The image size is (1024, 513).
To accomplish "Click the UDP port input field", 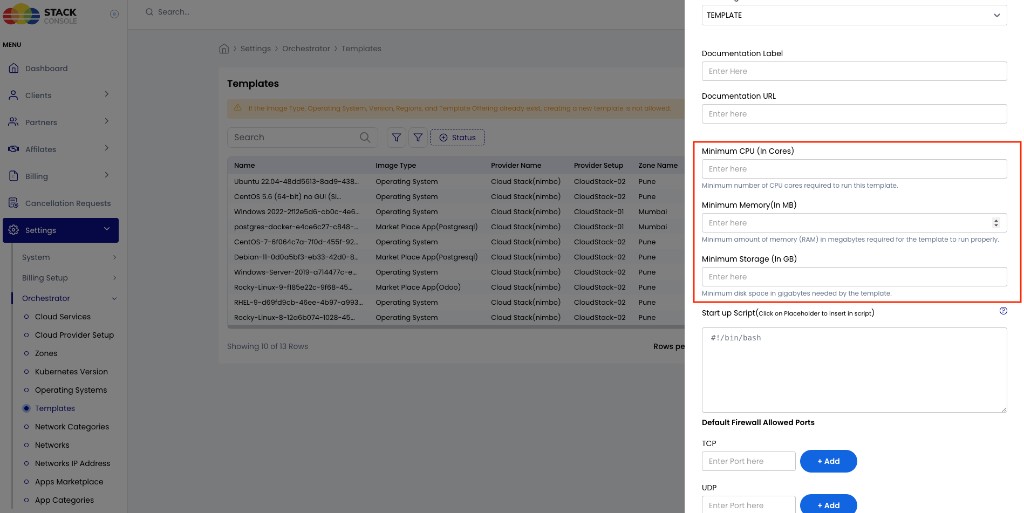I will click(x=748, y=505).
